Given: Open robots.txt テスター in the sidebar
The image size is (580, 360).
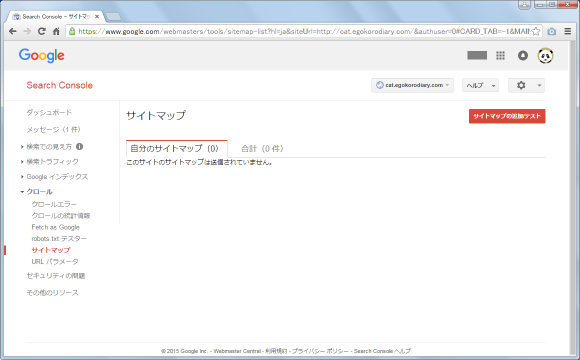Looking at the screenshot, I should 59,239.
